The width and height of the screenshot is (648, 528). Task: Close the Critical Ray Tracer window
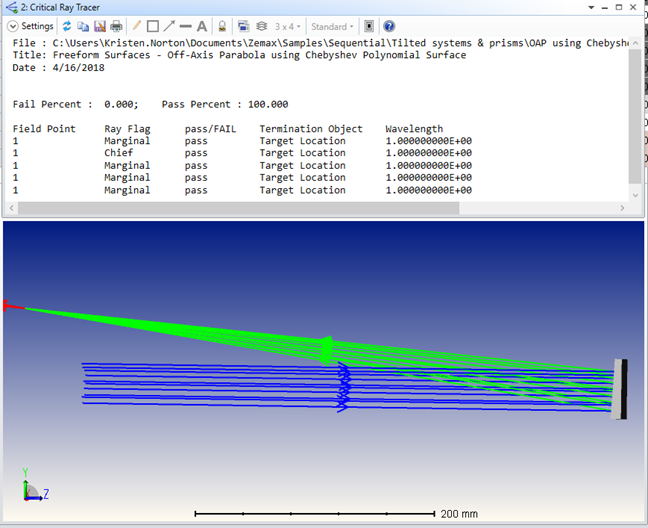point(633,7)
